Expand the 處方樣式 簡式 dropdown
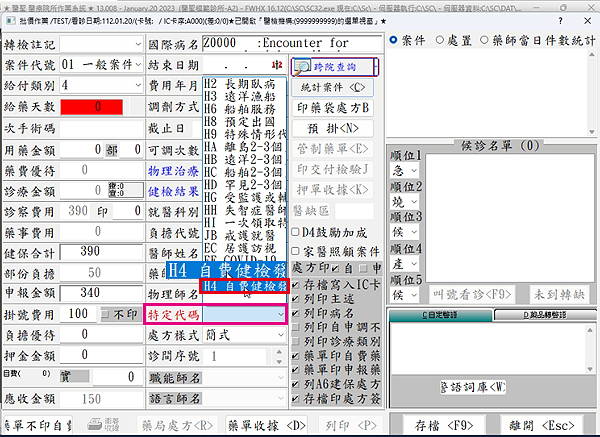Viewport: 600px width, 437px height. 280,335
